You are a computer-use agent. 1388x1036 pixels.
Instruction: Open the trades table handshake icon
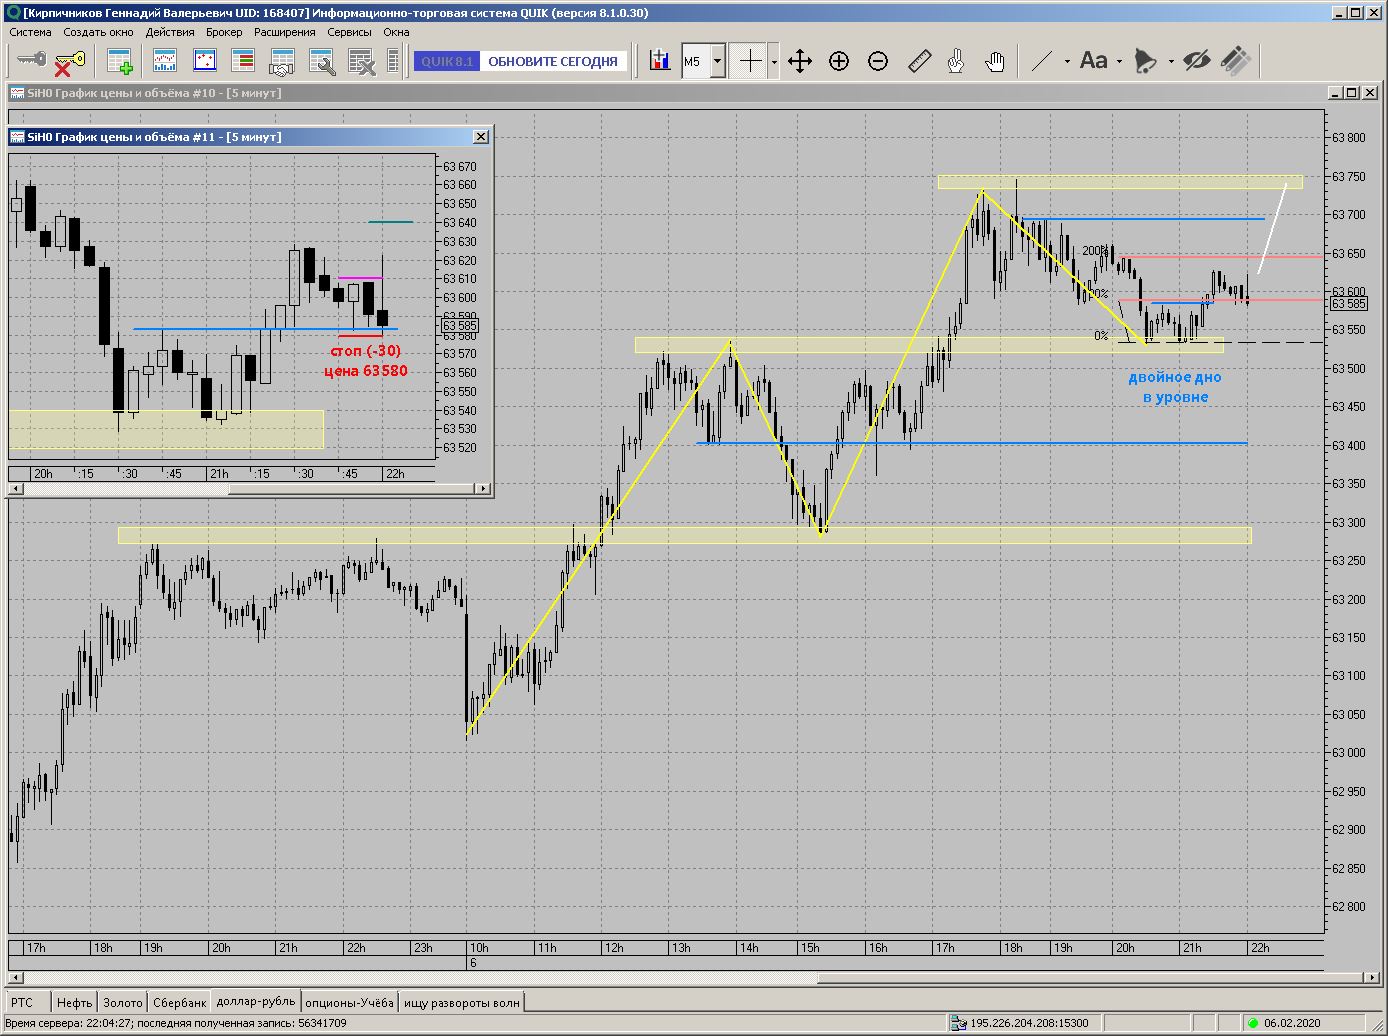(282, 61)
